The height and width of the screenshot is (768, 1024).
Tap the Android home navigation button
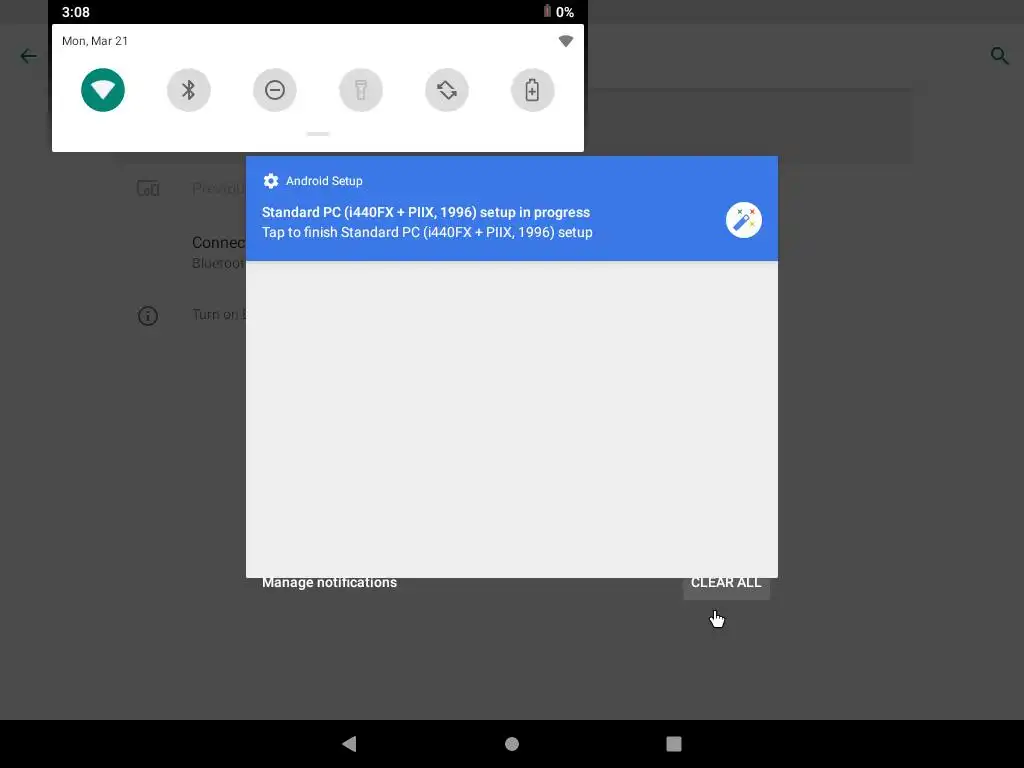coord(512,744)
